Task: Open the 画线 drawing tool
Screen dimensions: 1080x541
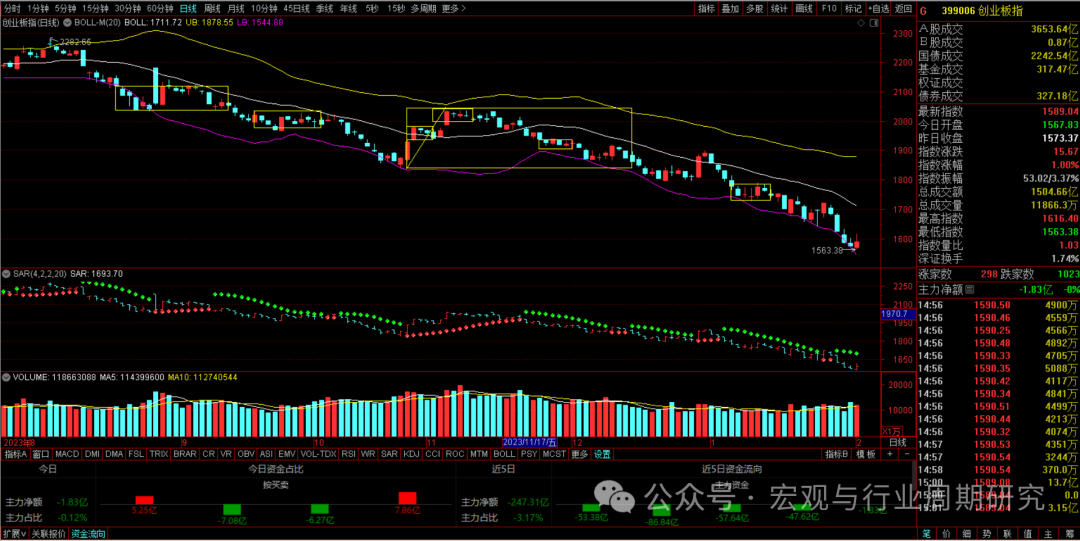Action: (804, 8)
